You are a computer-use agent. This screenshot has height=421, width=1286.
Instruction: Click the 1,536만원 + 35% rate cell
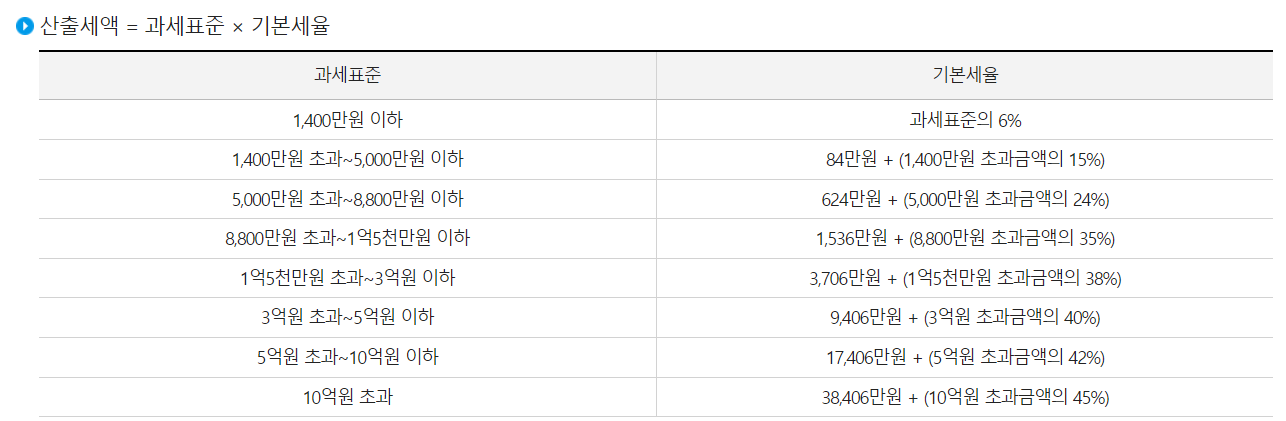(965, 238)
